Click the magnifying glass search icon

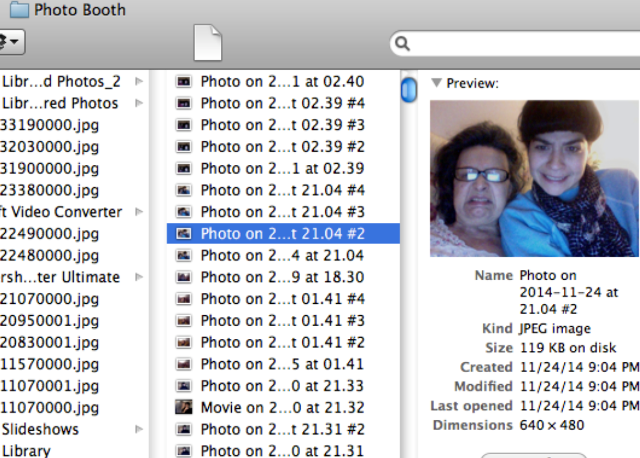(402, 44)
